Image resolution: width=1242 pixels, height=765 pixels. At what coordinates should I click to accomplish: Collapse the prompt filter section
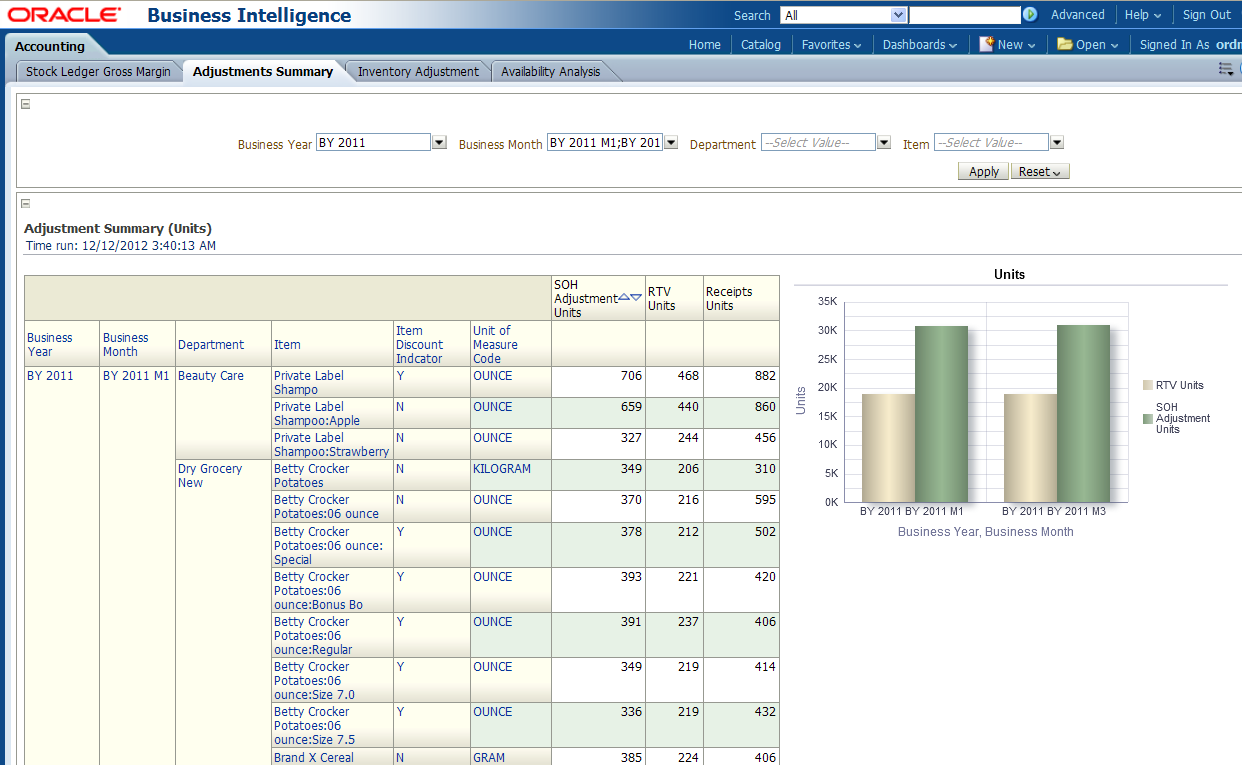(26, 104)
